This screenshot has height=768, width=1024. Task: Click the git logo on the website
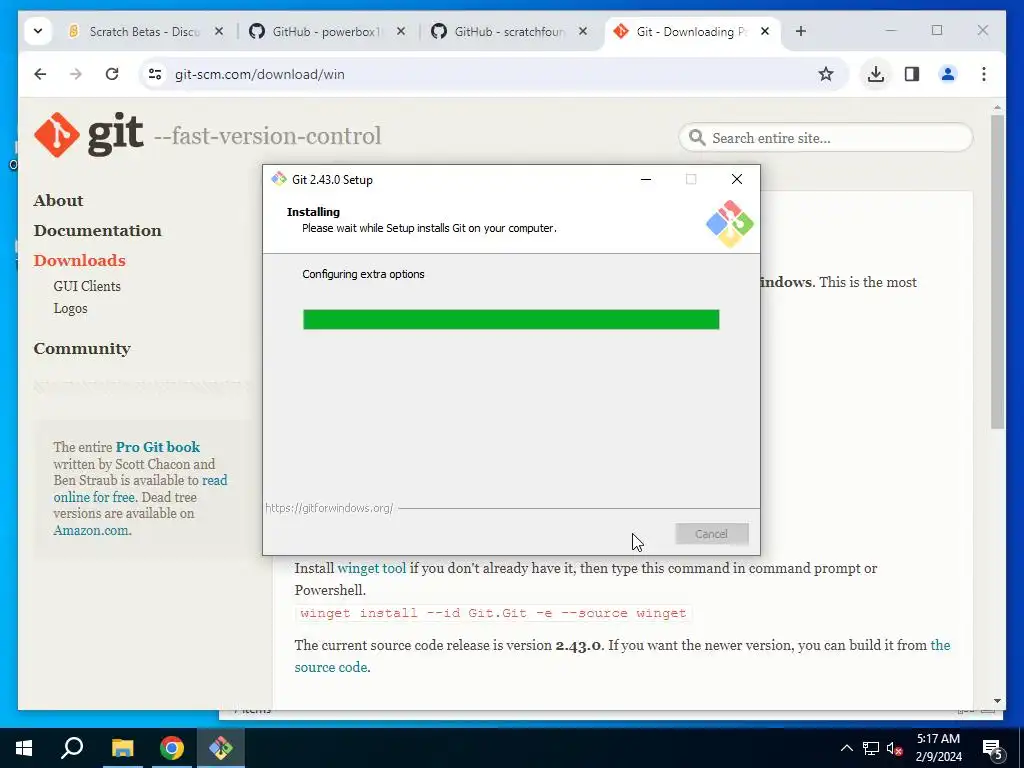(x=89, y=135)
